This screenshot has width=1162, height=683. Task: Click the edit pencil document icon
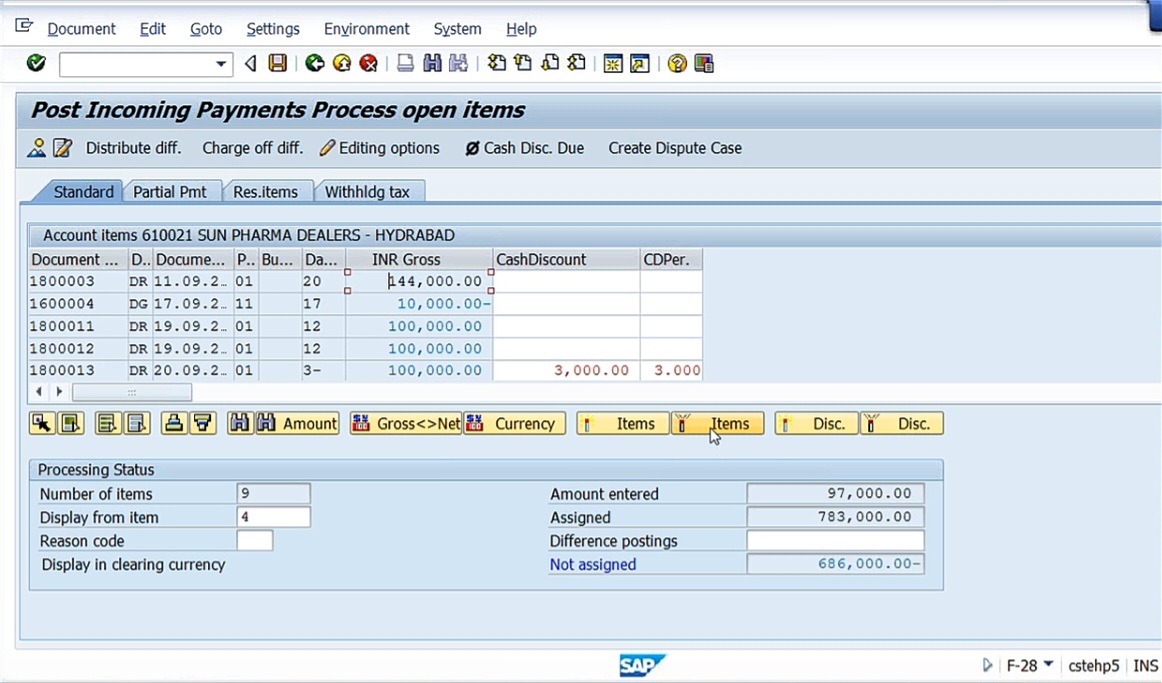(63, 148)
